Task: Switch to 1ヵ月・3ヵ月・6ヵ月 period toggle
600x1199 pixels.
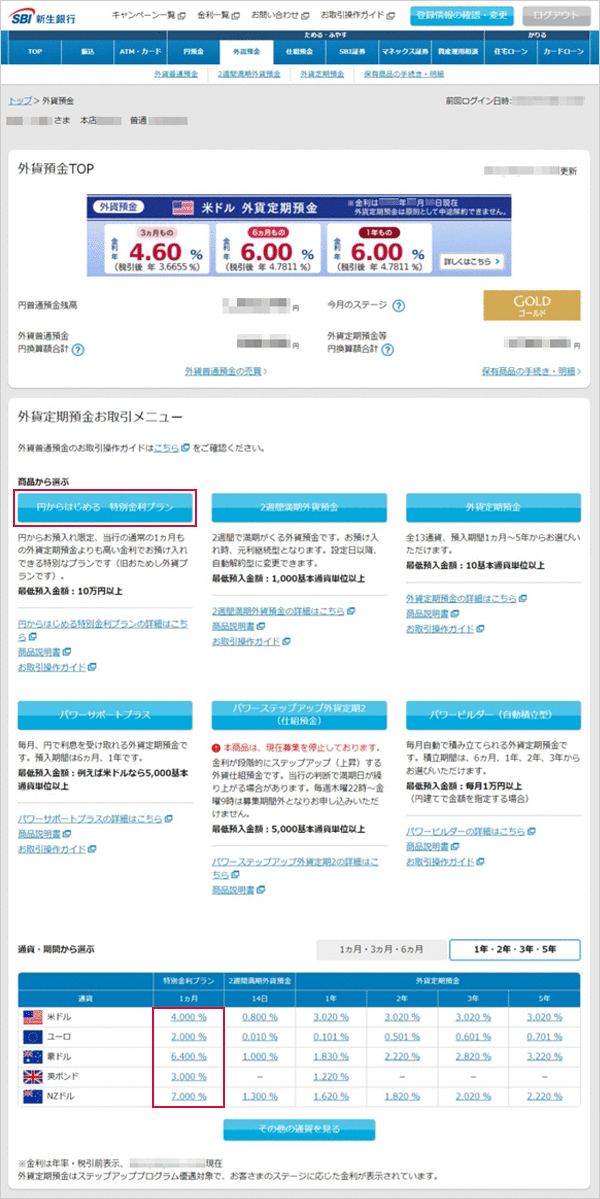Action: 380,950
